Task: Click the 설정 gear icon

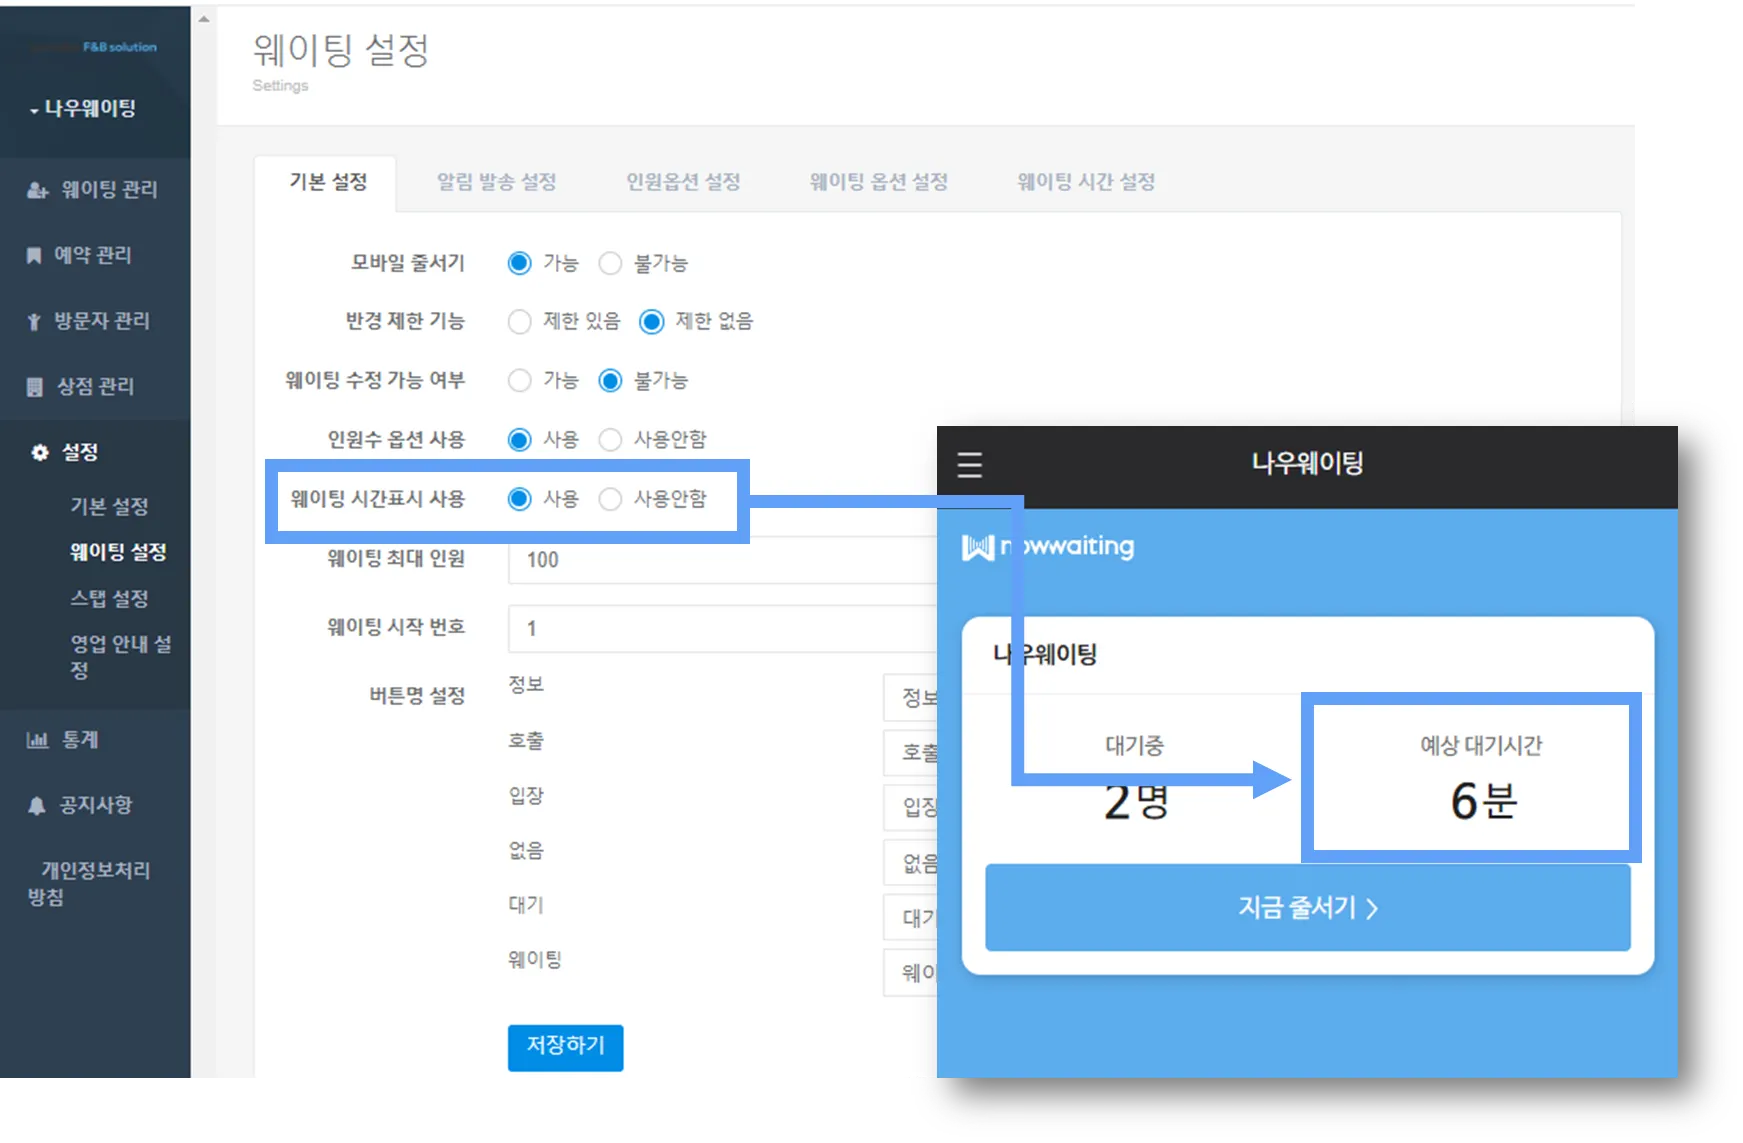Action: (40, 452)
